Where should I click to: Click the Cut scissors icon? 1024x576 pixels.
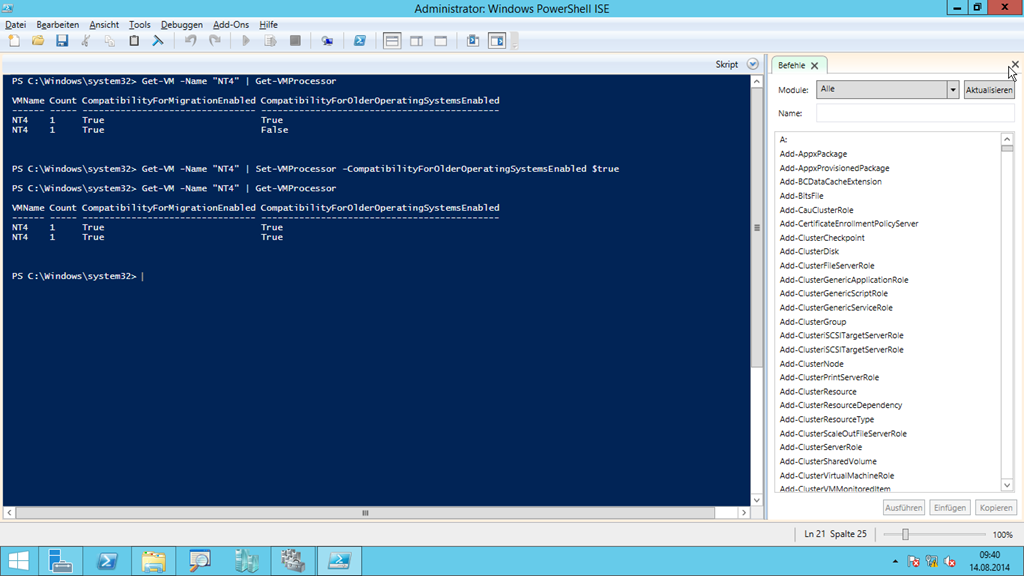point(86,41)
